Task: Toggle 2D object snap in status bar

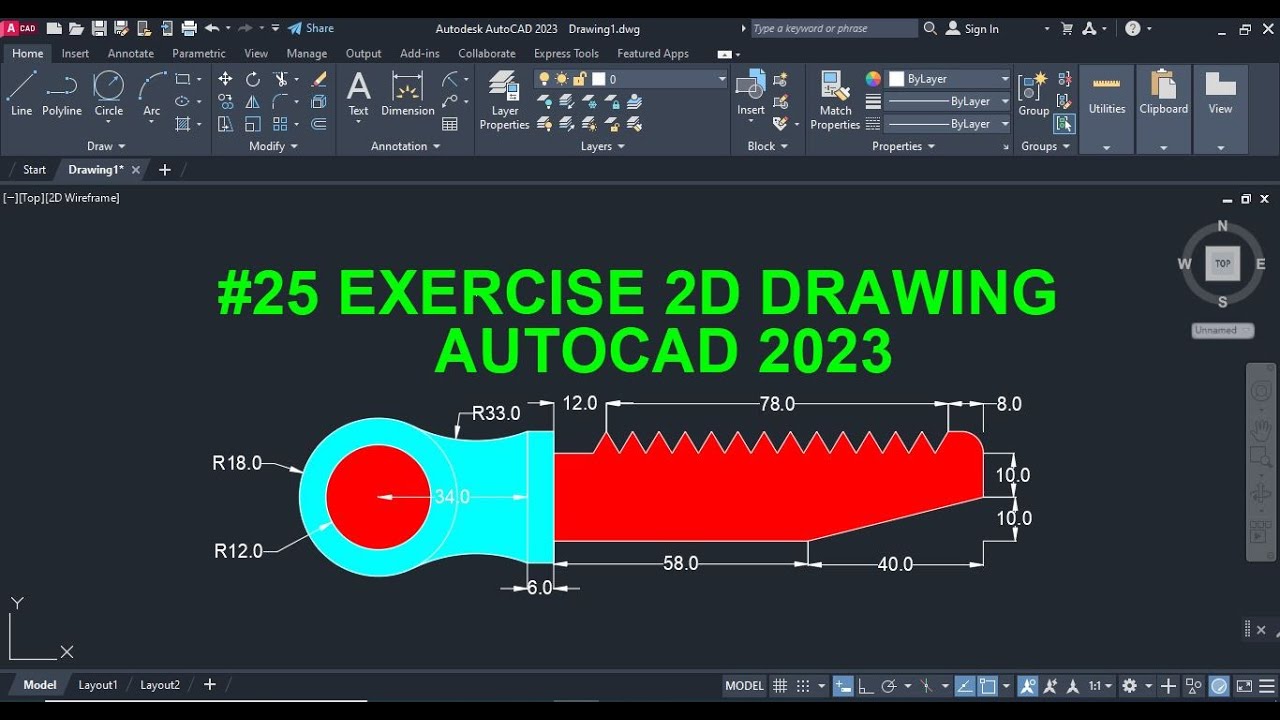Action: click(x=988, y=686)
